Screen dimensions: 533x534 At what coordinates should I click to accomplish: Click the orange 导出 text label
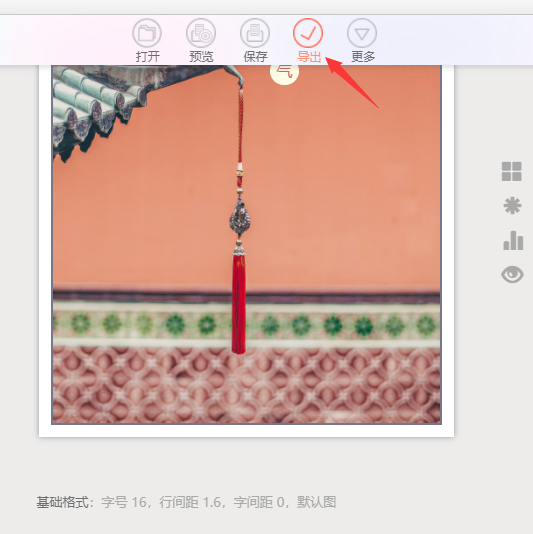pos(309,57)
